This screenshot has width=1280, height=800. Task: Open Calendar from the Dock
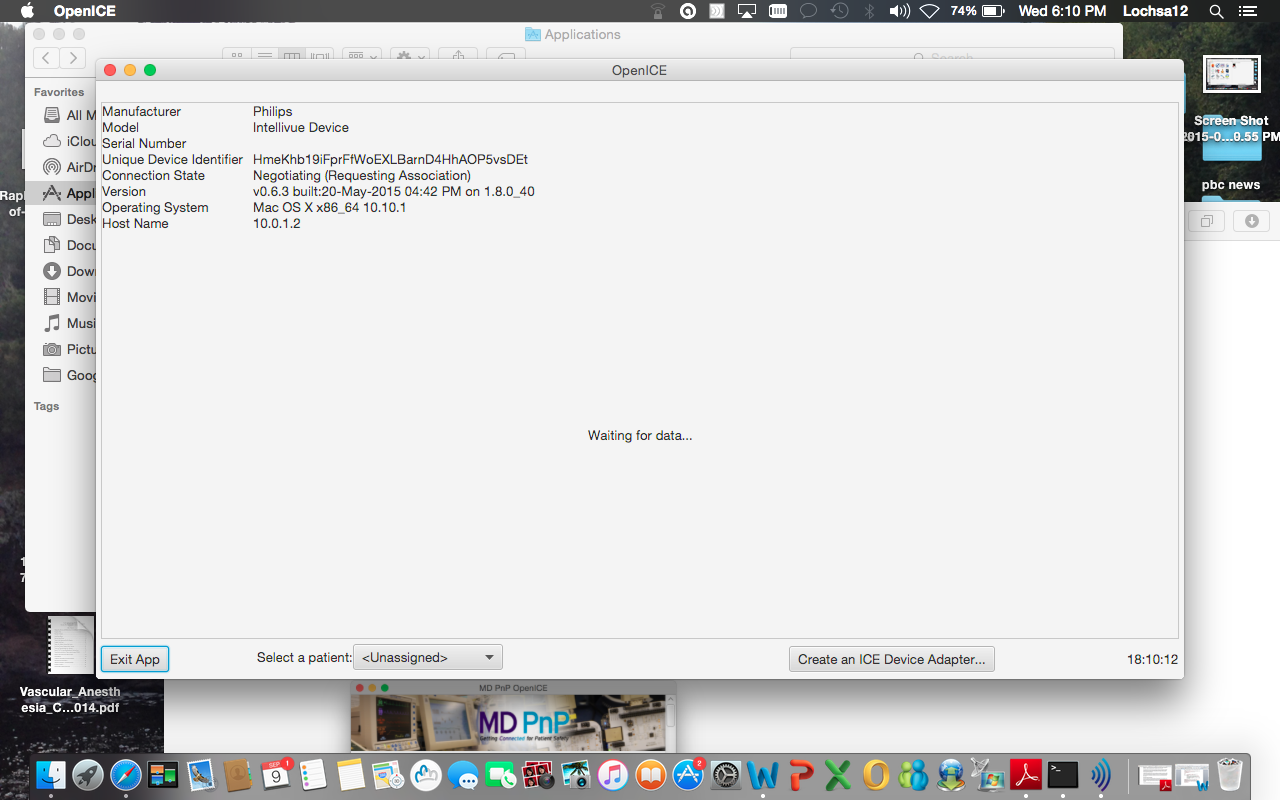tap(275, 774)
